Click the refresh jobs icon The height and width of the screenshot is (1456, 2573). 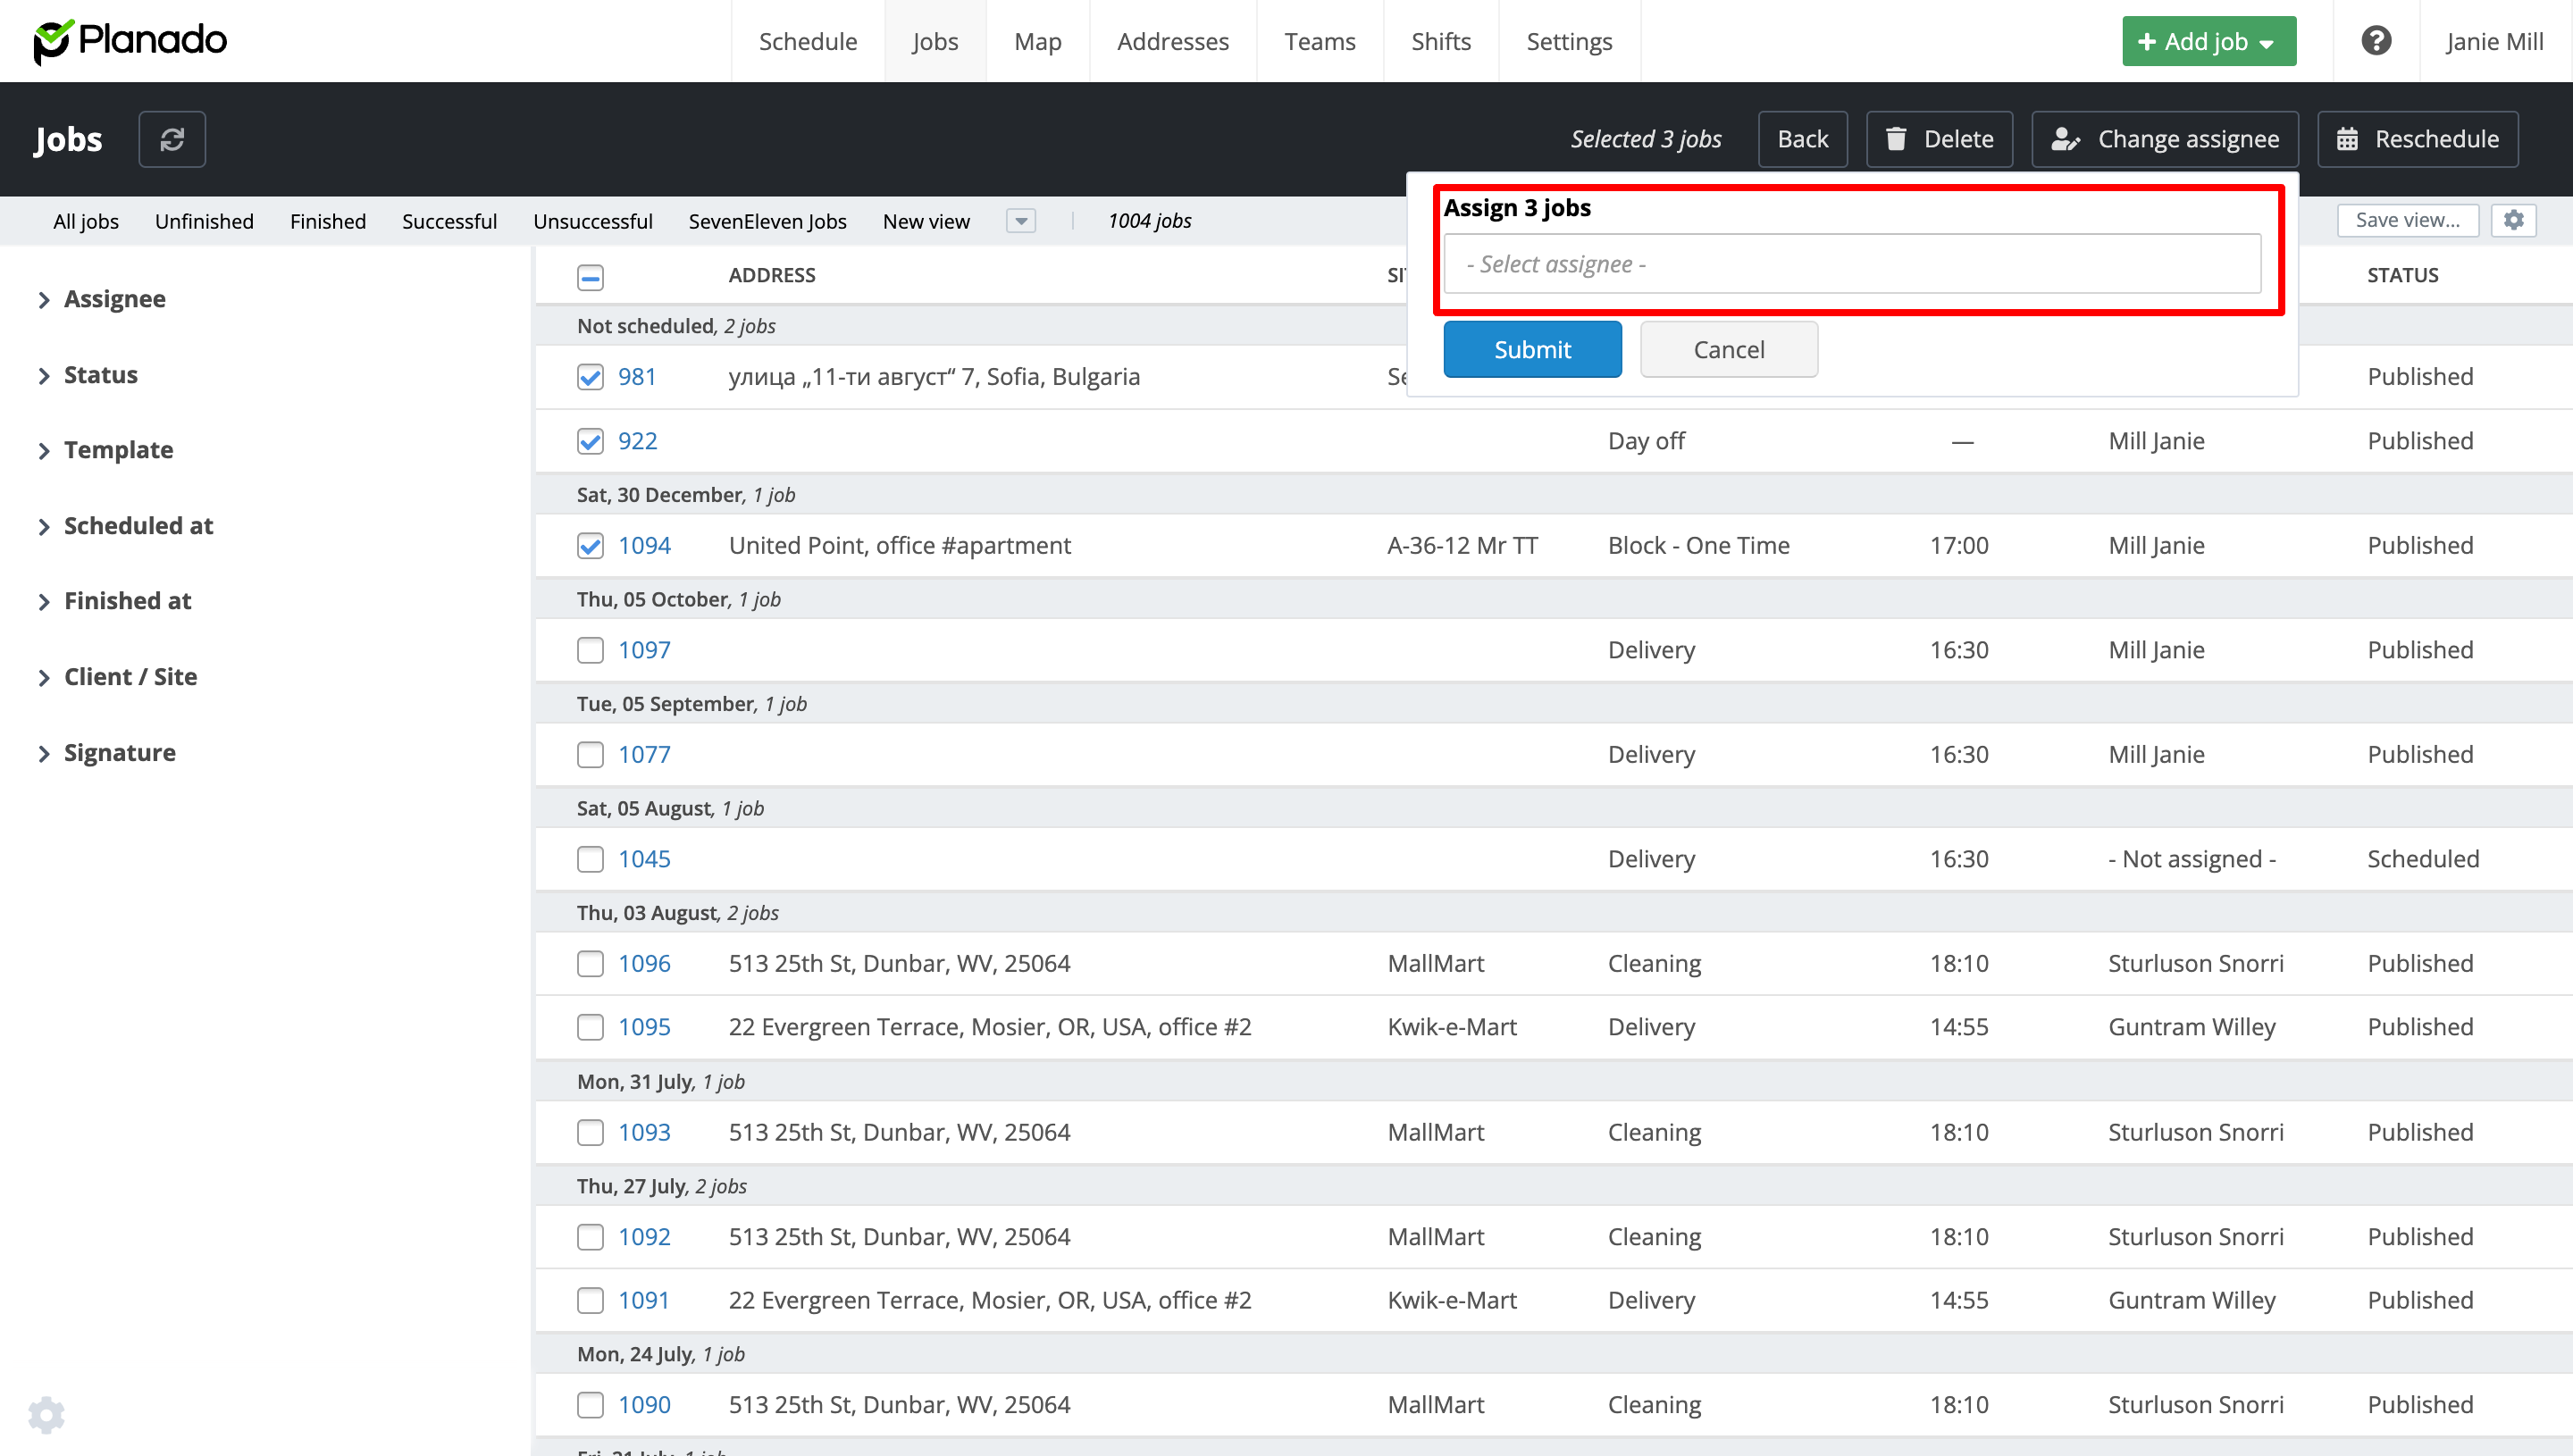coord(172,139)
